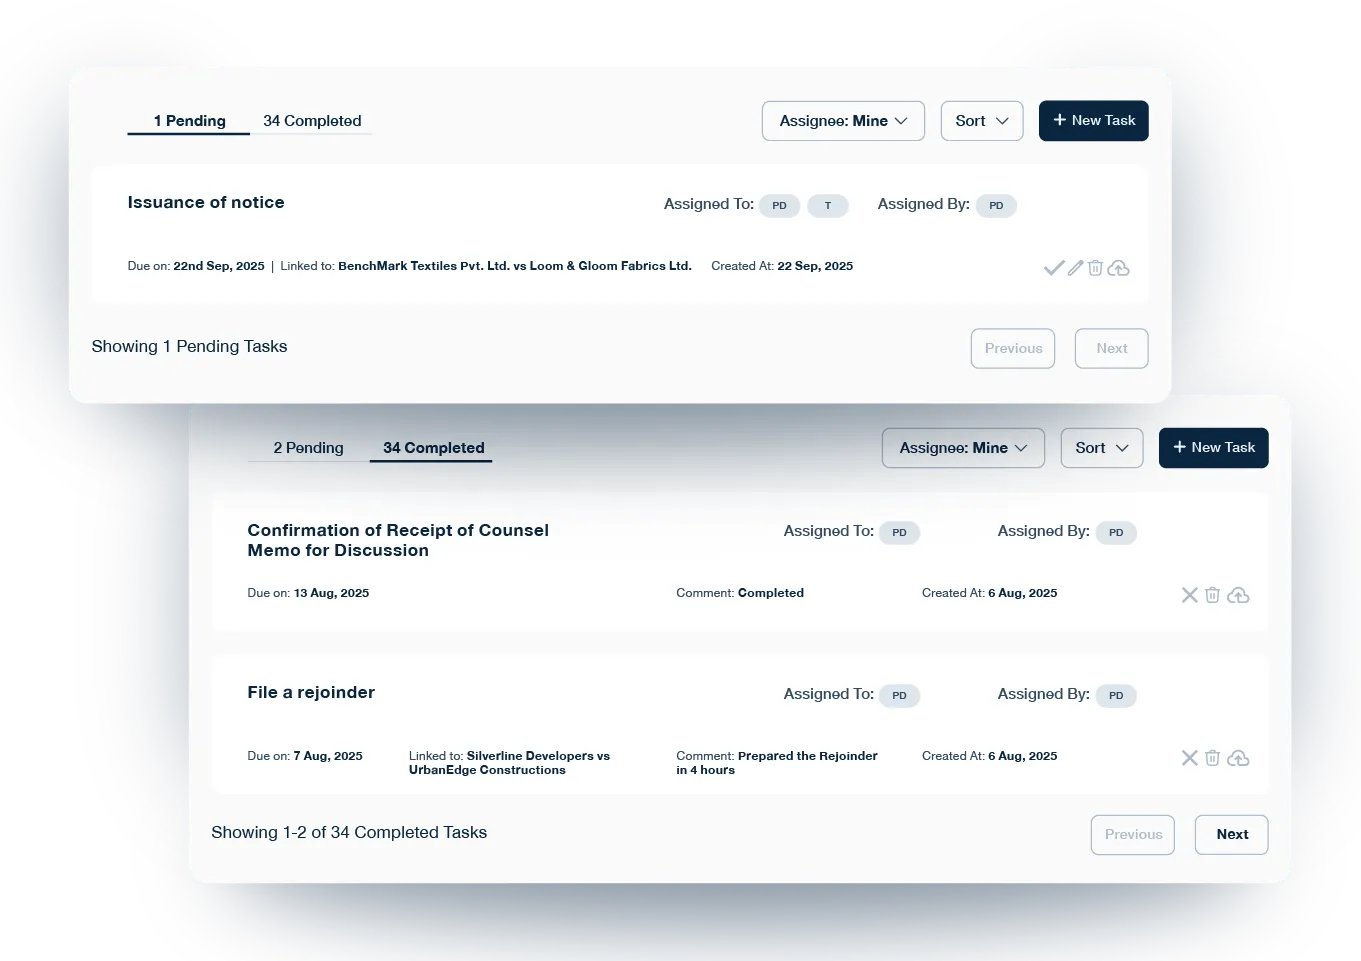Edit the 'Issuance of notice' task with pencil icon
This screenshot has width=1361, height=961.
click(1075, 267)
